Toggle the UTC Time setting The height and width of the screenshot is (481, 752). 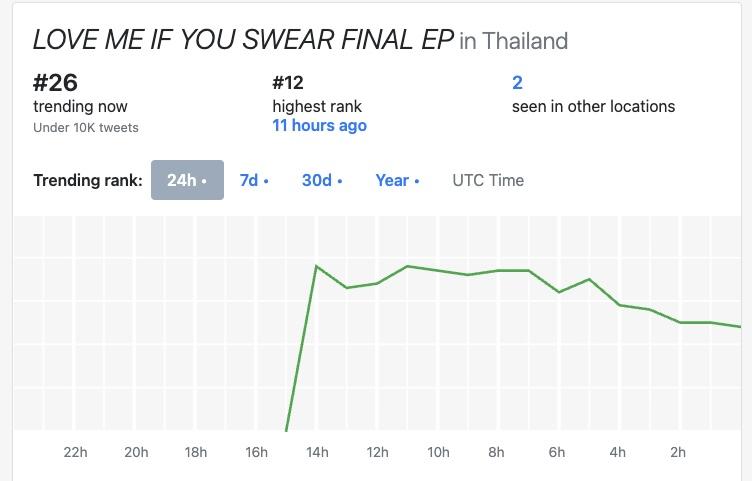pos(488,180)
